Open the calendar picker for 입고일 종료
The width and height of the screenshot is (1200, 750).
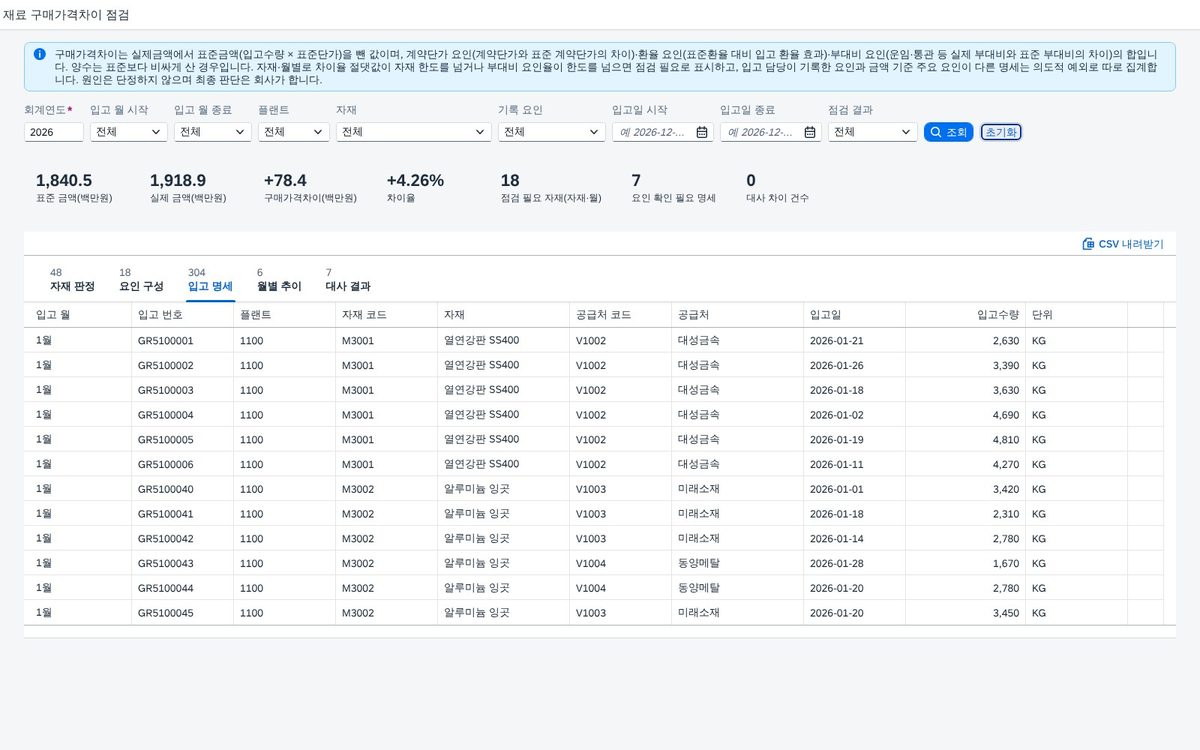pyautogui.click(x=810, y=132)
